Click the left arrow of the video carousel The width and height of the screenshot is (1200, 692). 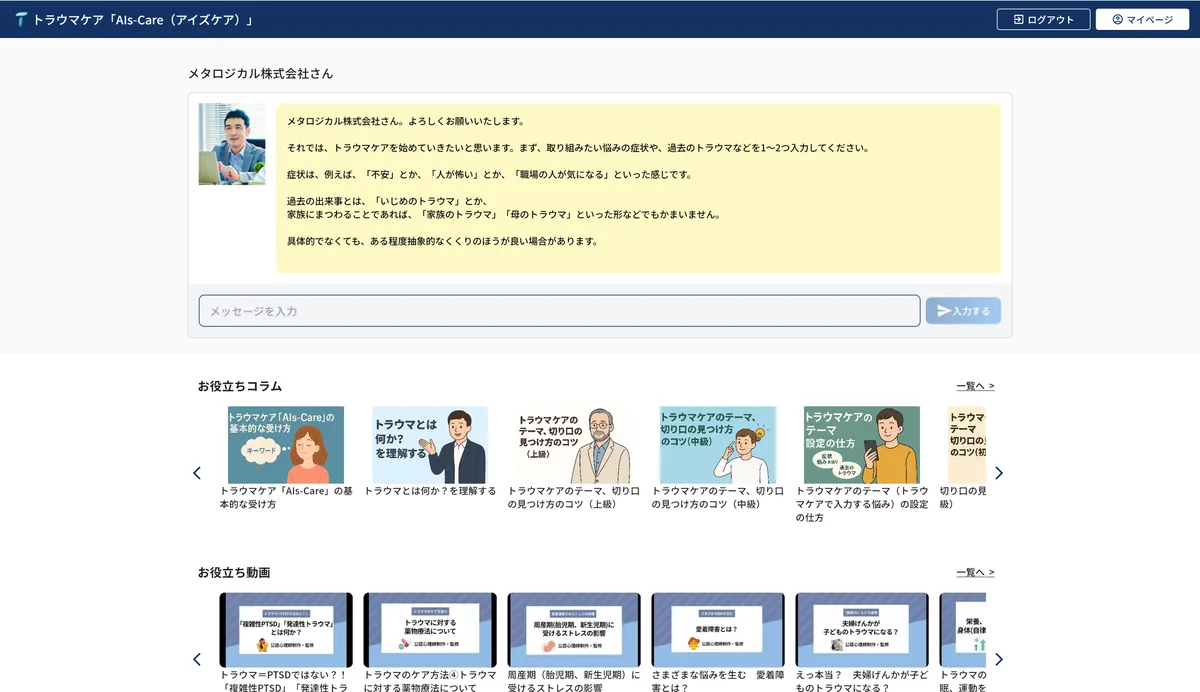pos(197,659)
